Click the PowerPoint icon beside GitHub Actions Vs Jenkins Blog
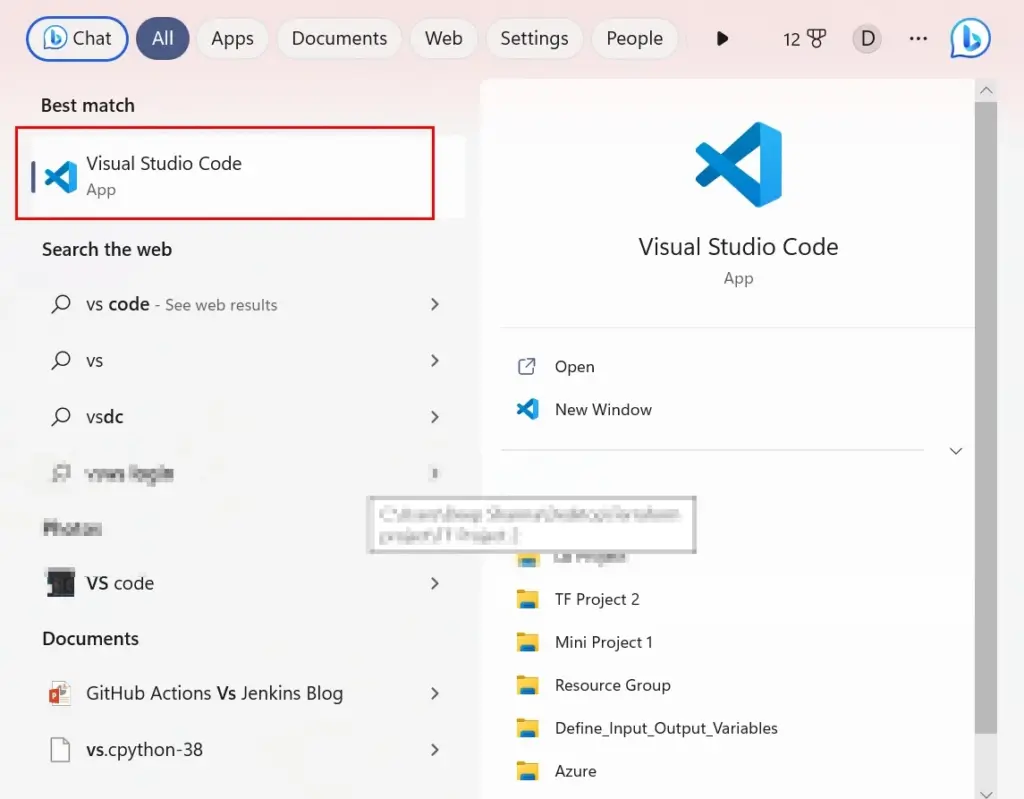The width and height of the screenshot is (1024, 799). (x=60, y=693)
